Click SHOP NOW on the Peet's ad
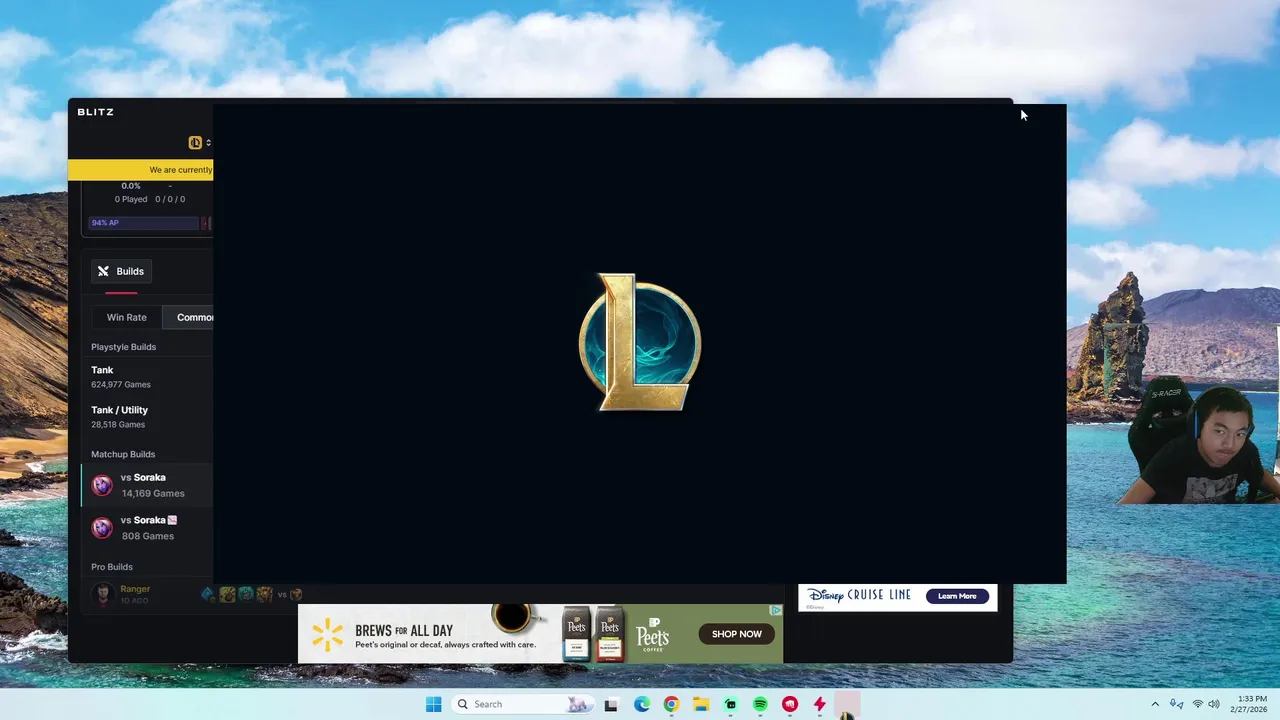The height and width of the screenshot is (720, 1280). (x=737, y=634)
